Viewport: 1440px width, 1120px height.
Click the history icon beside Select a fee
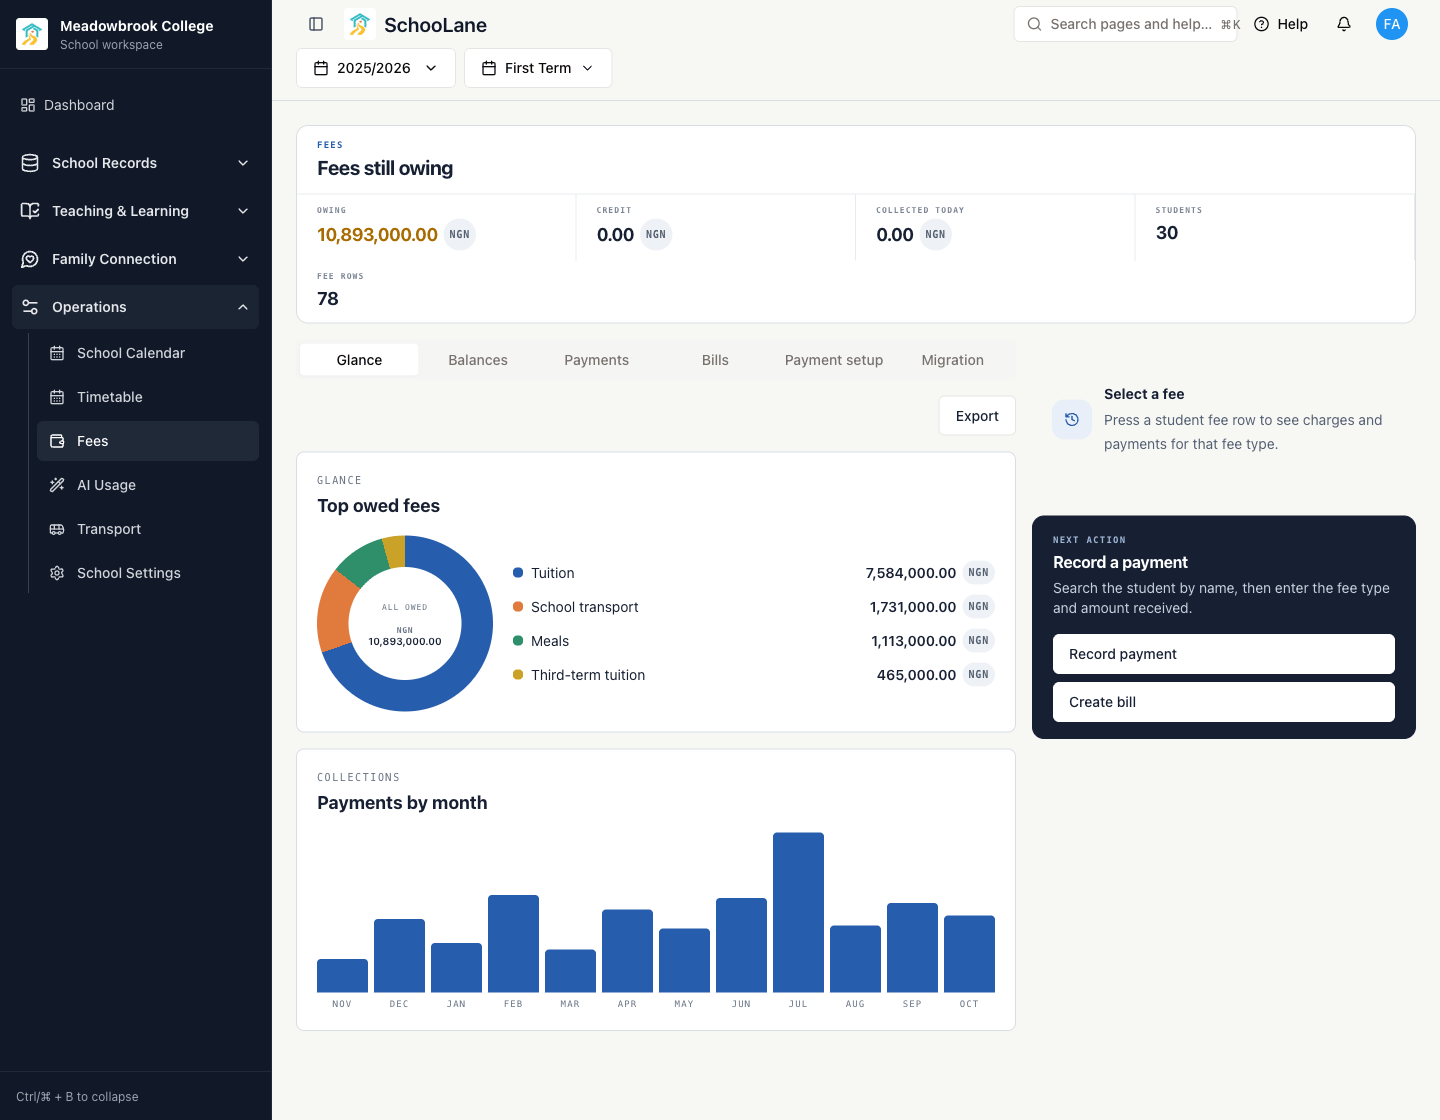pos(1072,420)
